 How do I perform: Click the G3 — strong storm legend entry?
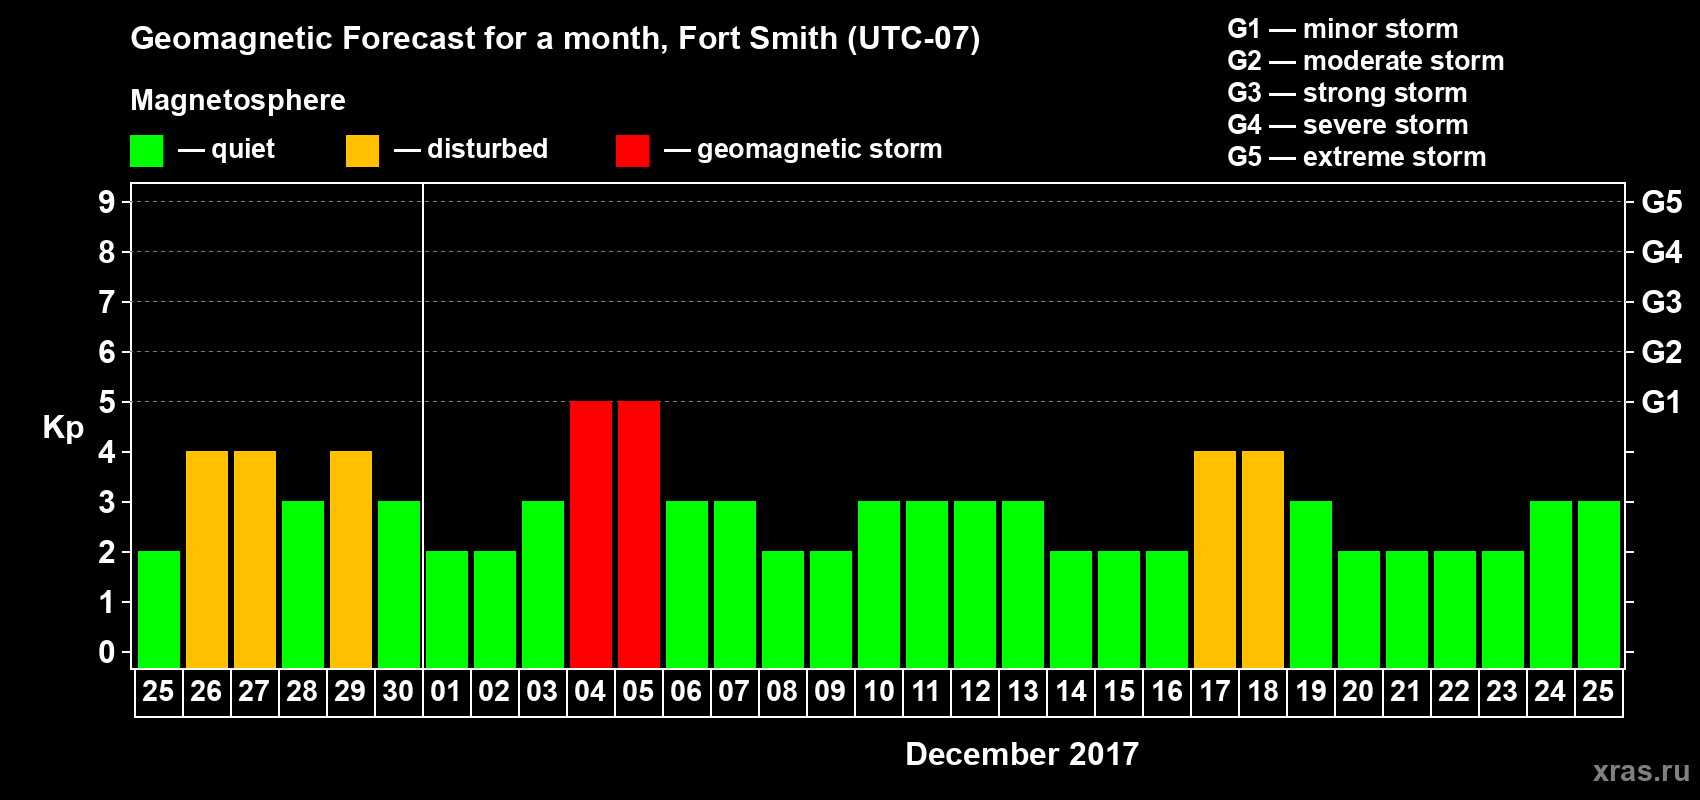(x=1347, y=93)
